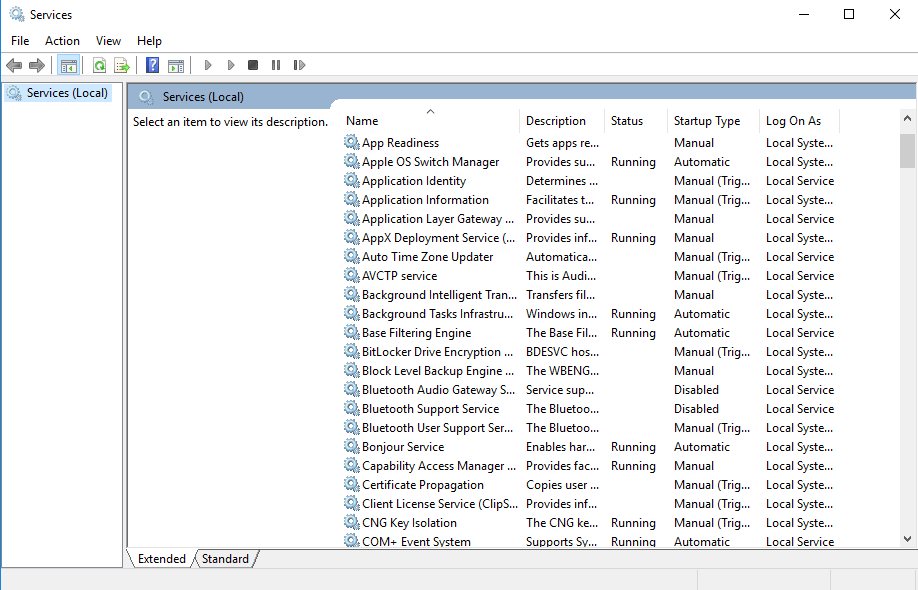Viewport: 918px width, 590px height.
Task: Click the Stop Service square icon
Action: point(253,65)
